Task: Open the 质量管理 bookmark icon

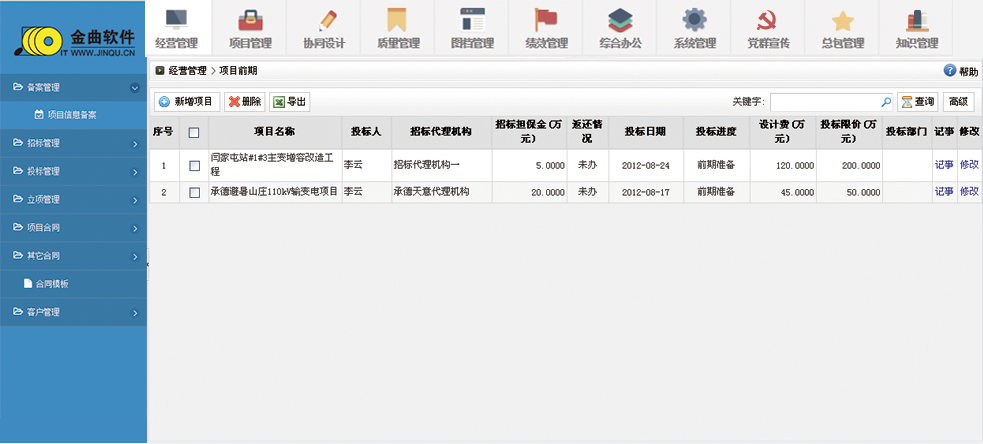Action: click(x=397, y=20)
